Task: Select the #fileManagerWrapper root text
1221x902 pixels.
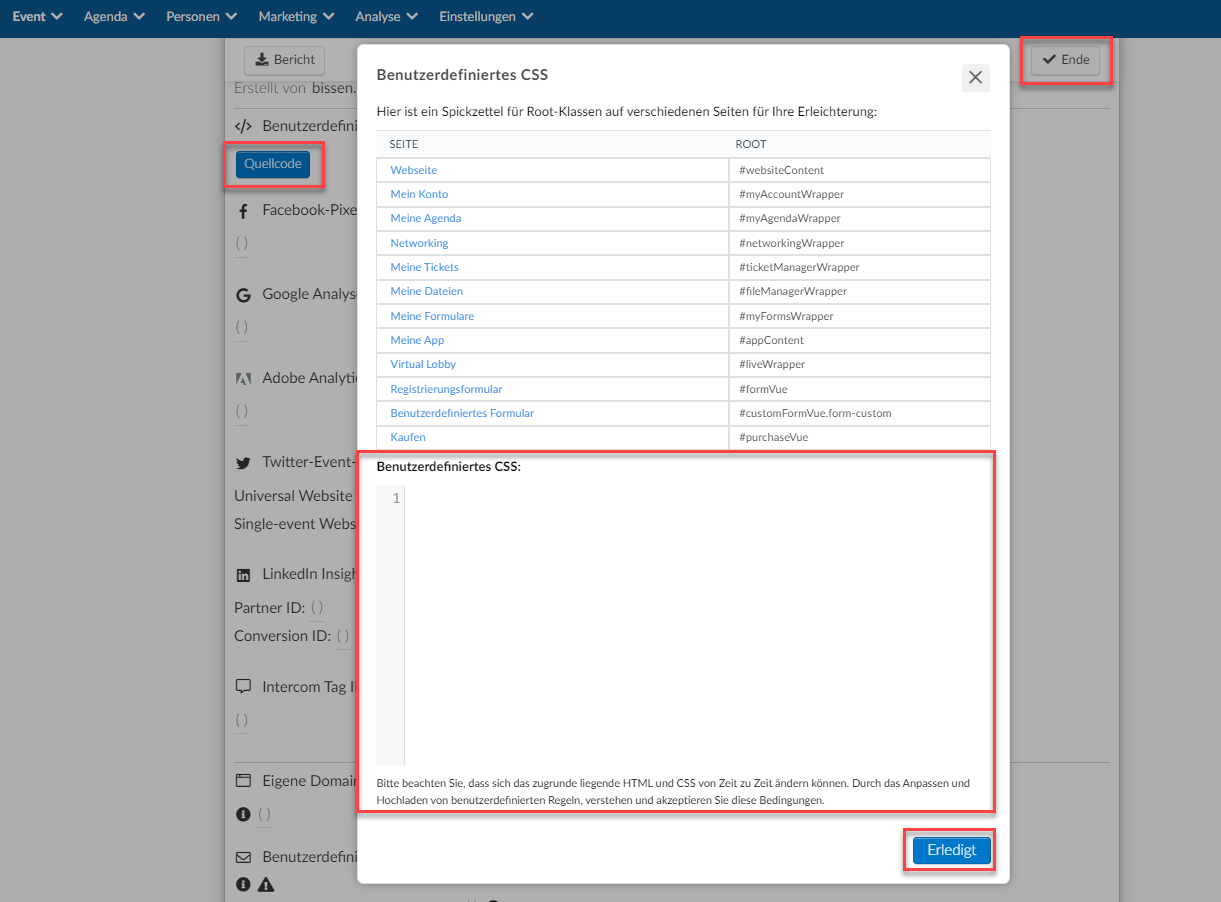Action: pyautogui.click(x=793, y=291)
